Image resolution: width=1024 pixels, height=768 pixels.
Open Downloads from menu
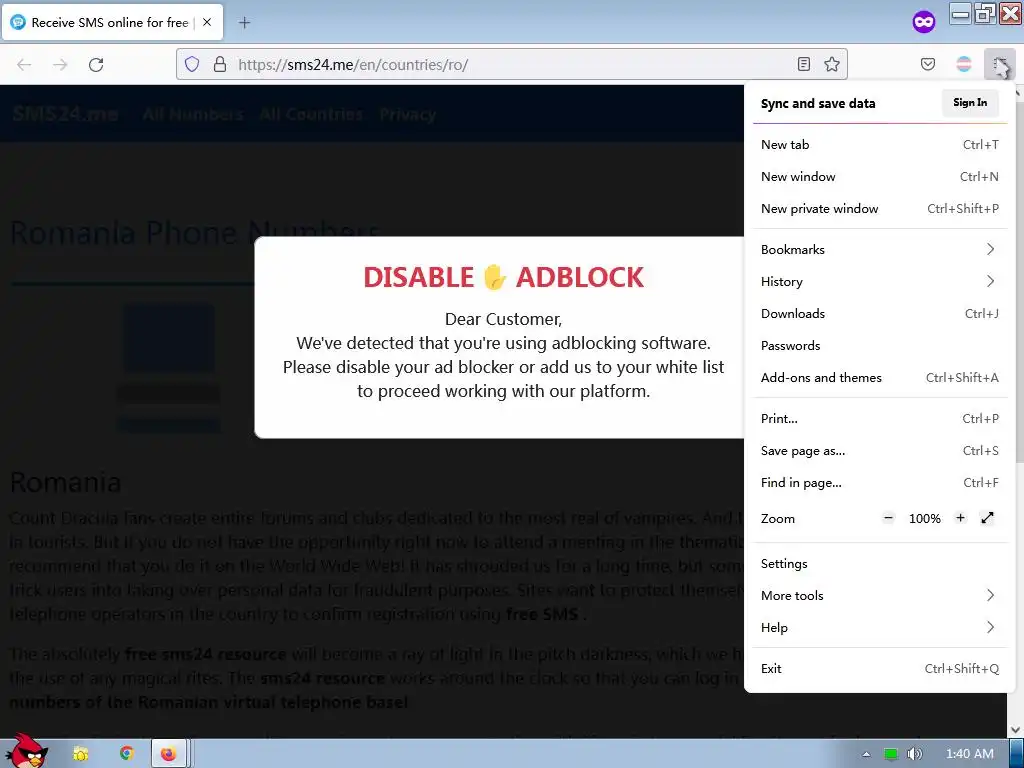coord(880,313)
